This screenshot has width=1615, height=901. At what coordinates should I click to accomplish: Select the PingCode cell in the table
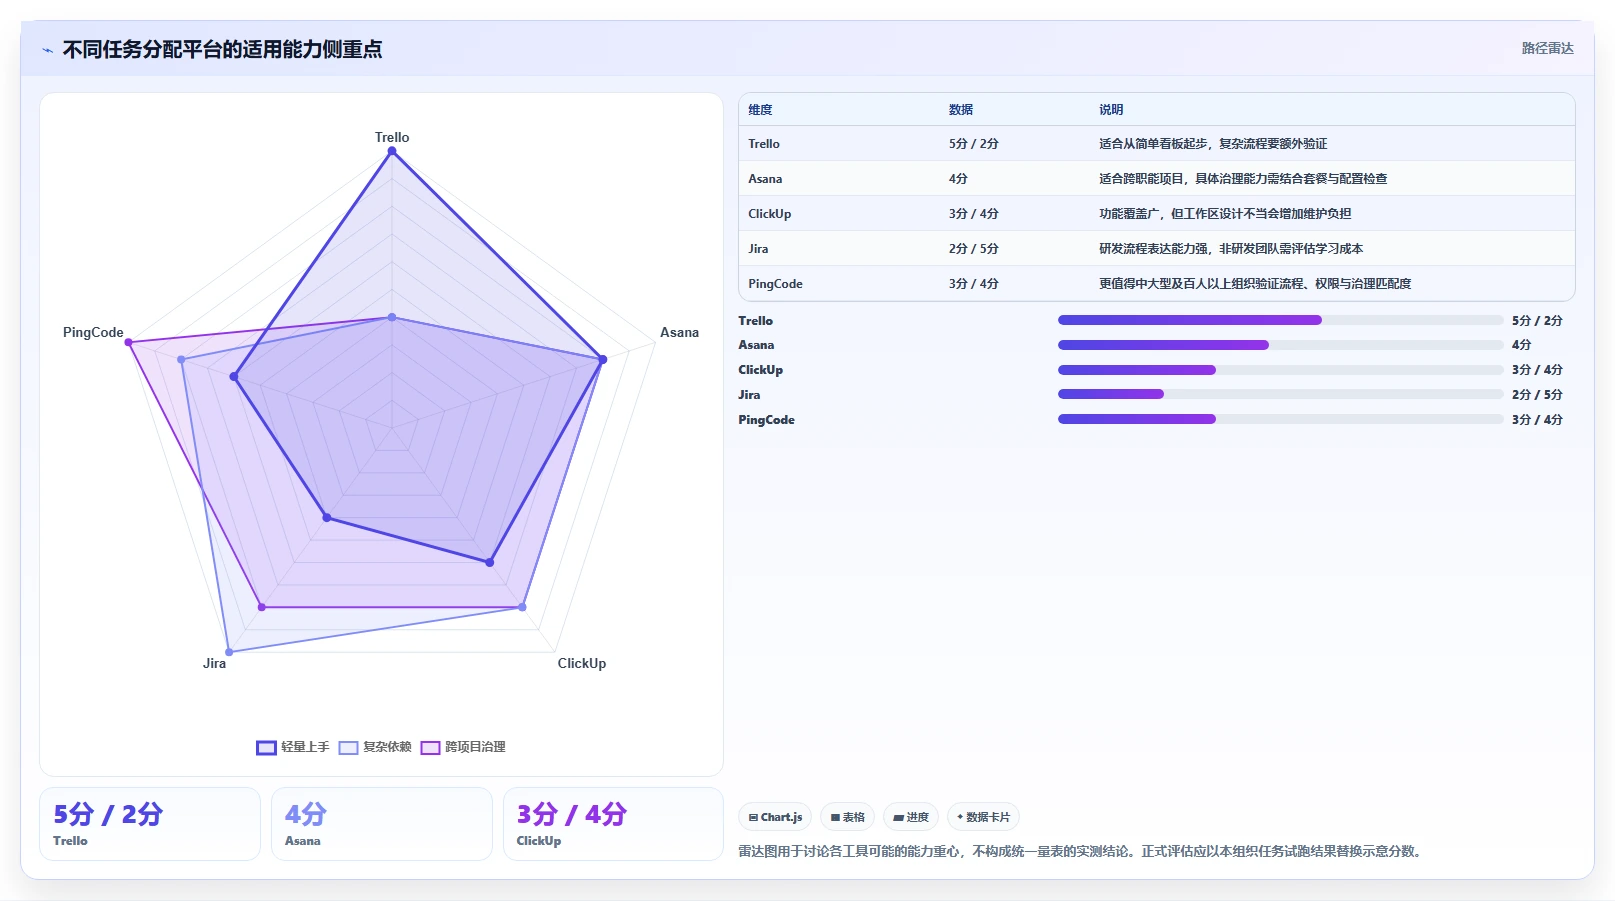pos(775,284)
